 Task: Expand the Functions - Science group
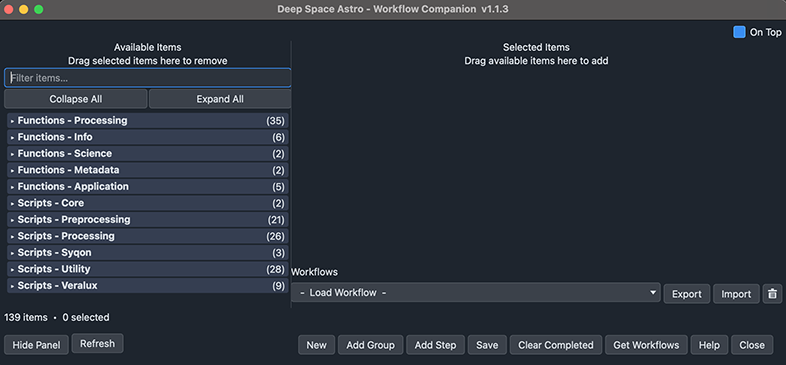click(148, 154)
